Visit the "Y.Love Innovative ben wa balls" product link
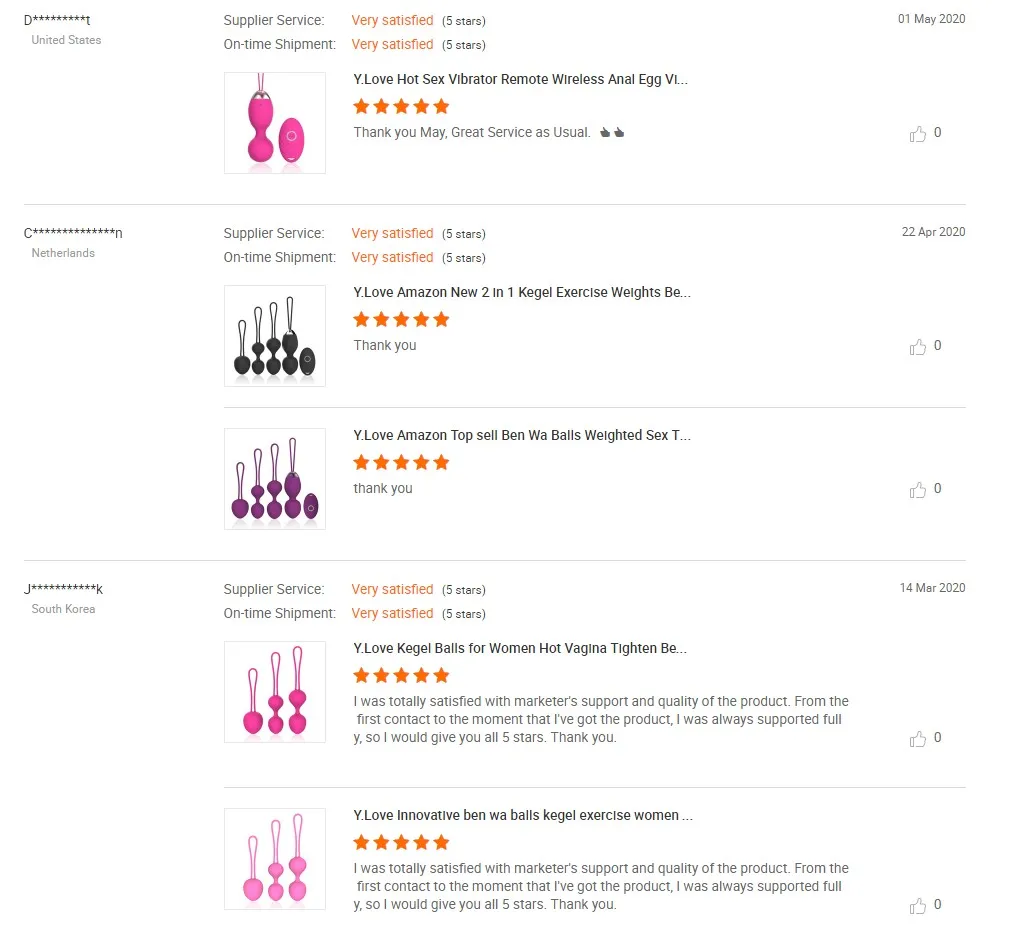1009x928 pixels. pyautogui.click(x=522, y=815)
